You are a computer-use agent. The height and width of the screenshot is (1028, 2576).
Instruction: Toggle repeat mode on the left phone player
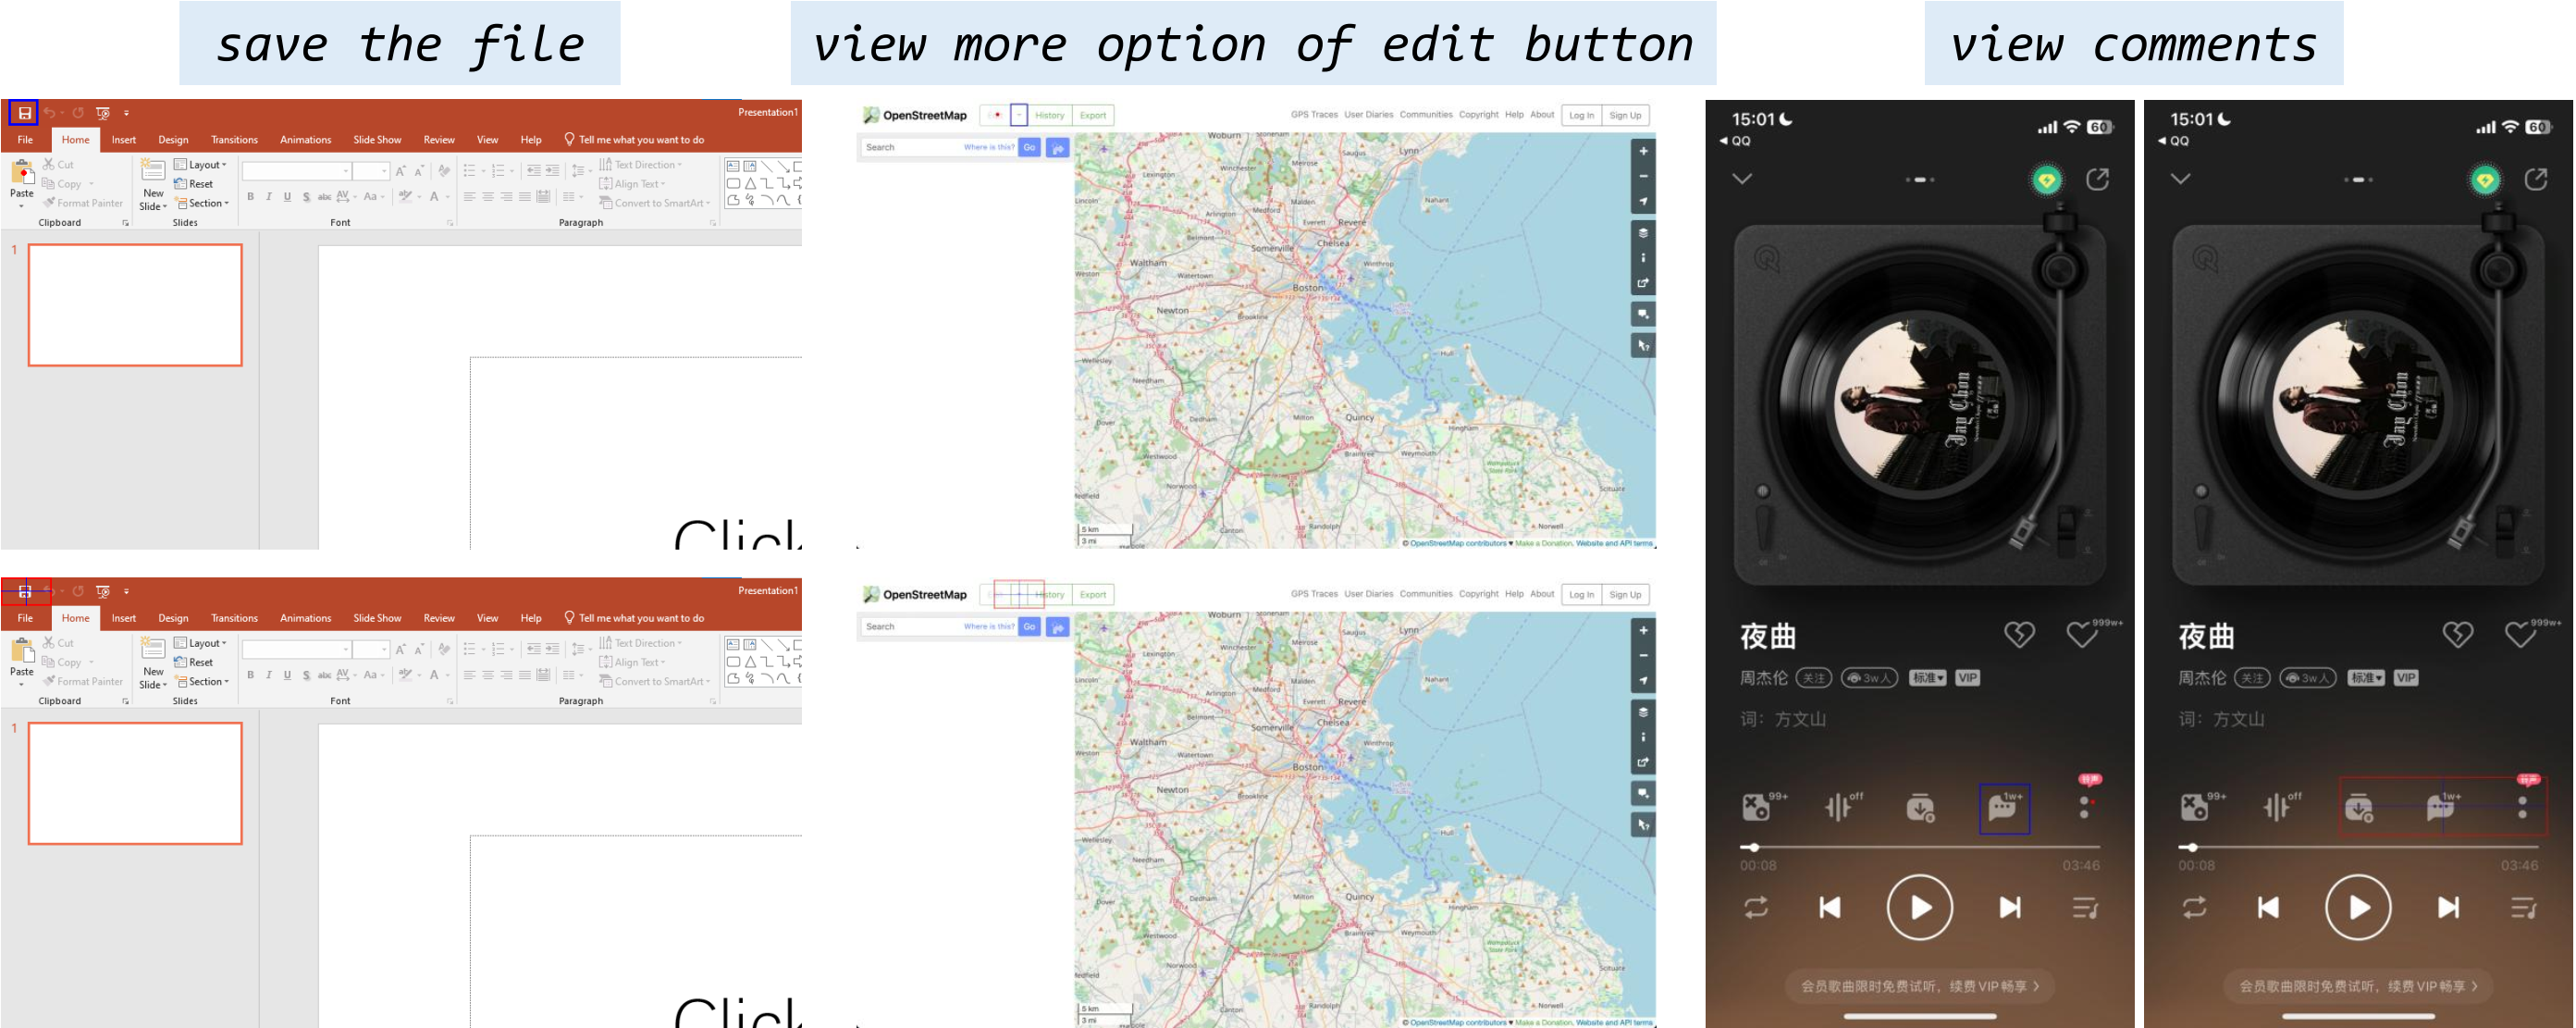pyautogui.click(x=1756, y=907)
